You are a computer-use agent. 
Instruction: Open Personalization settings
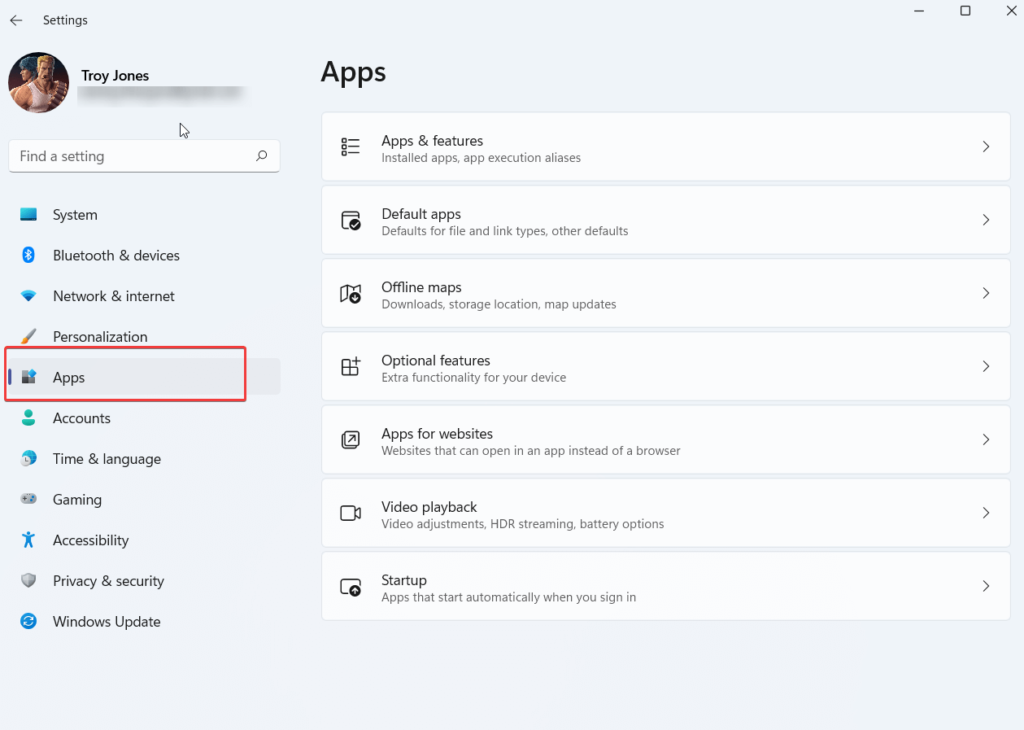tap(144, 336)
